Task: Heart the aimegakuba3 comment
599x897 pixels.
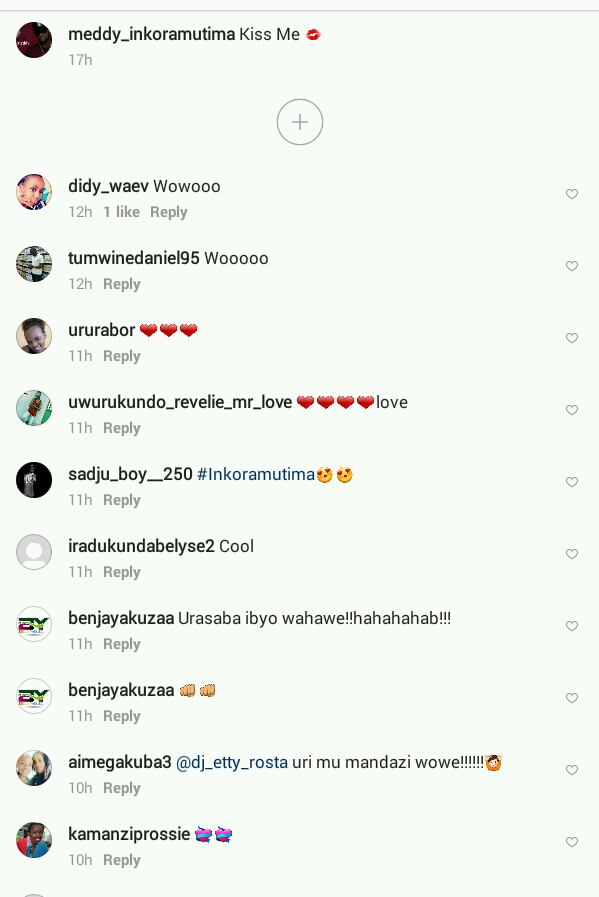Action: pyautogui.click(x=572, y=770)
